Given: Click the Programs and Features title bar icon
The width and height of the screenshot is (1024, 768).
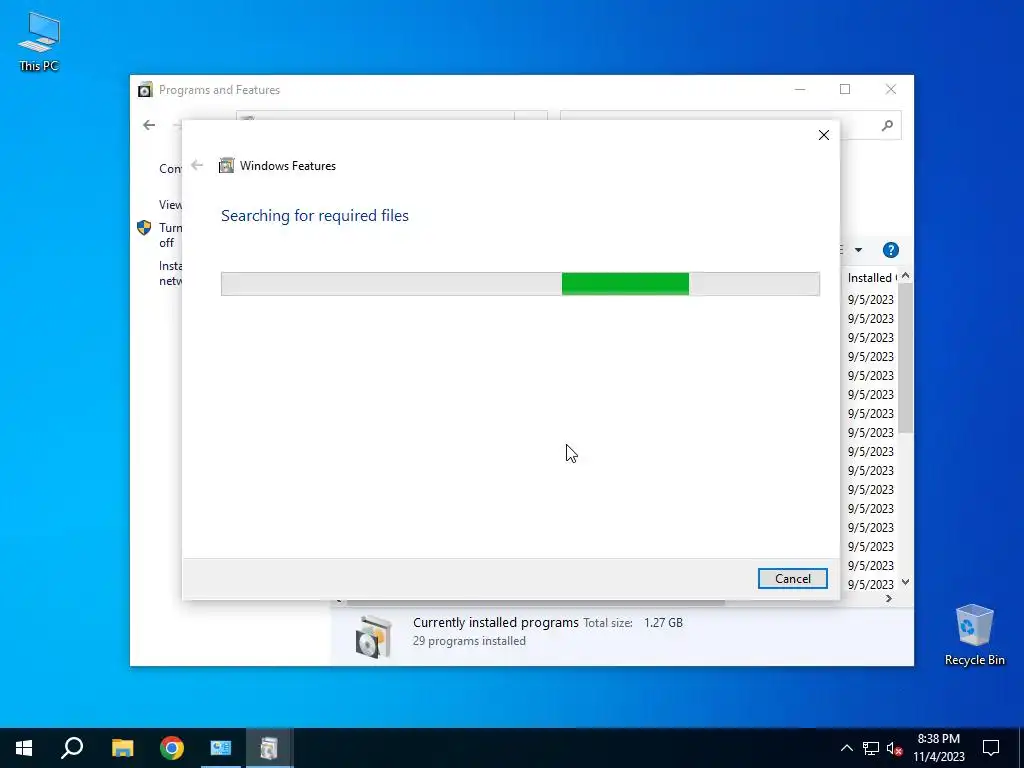Looking at the screenshot, I should [145, 89].
